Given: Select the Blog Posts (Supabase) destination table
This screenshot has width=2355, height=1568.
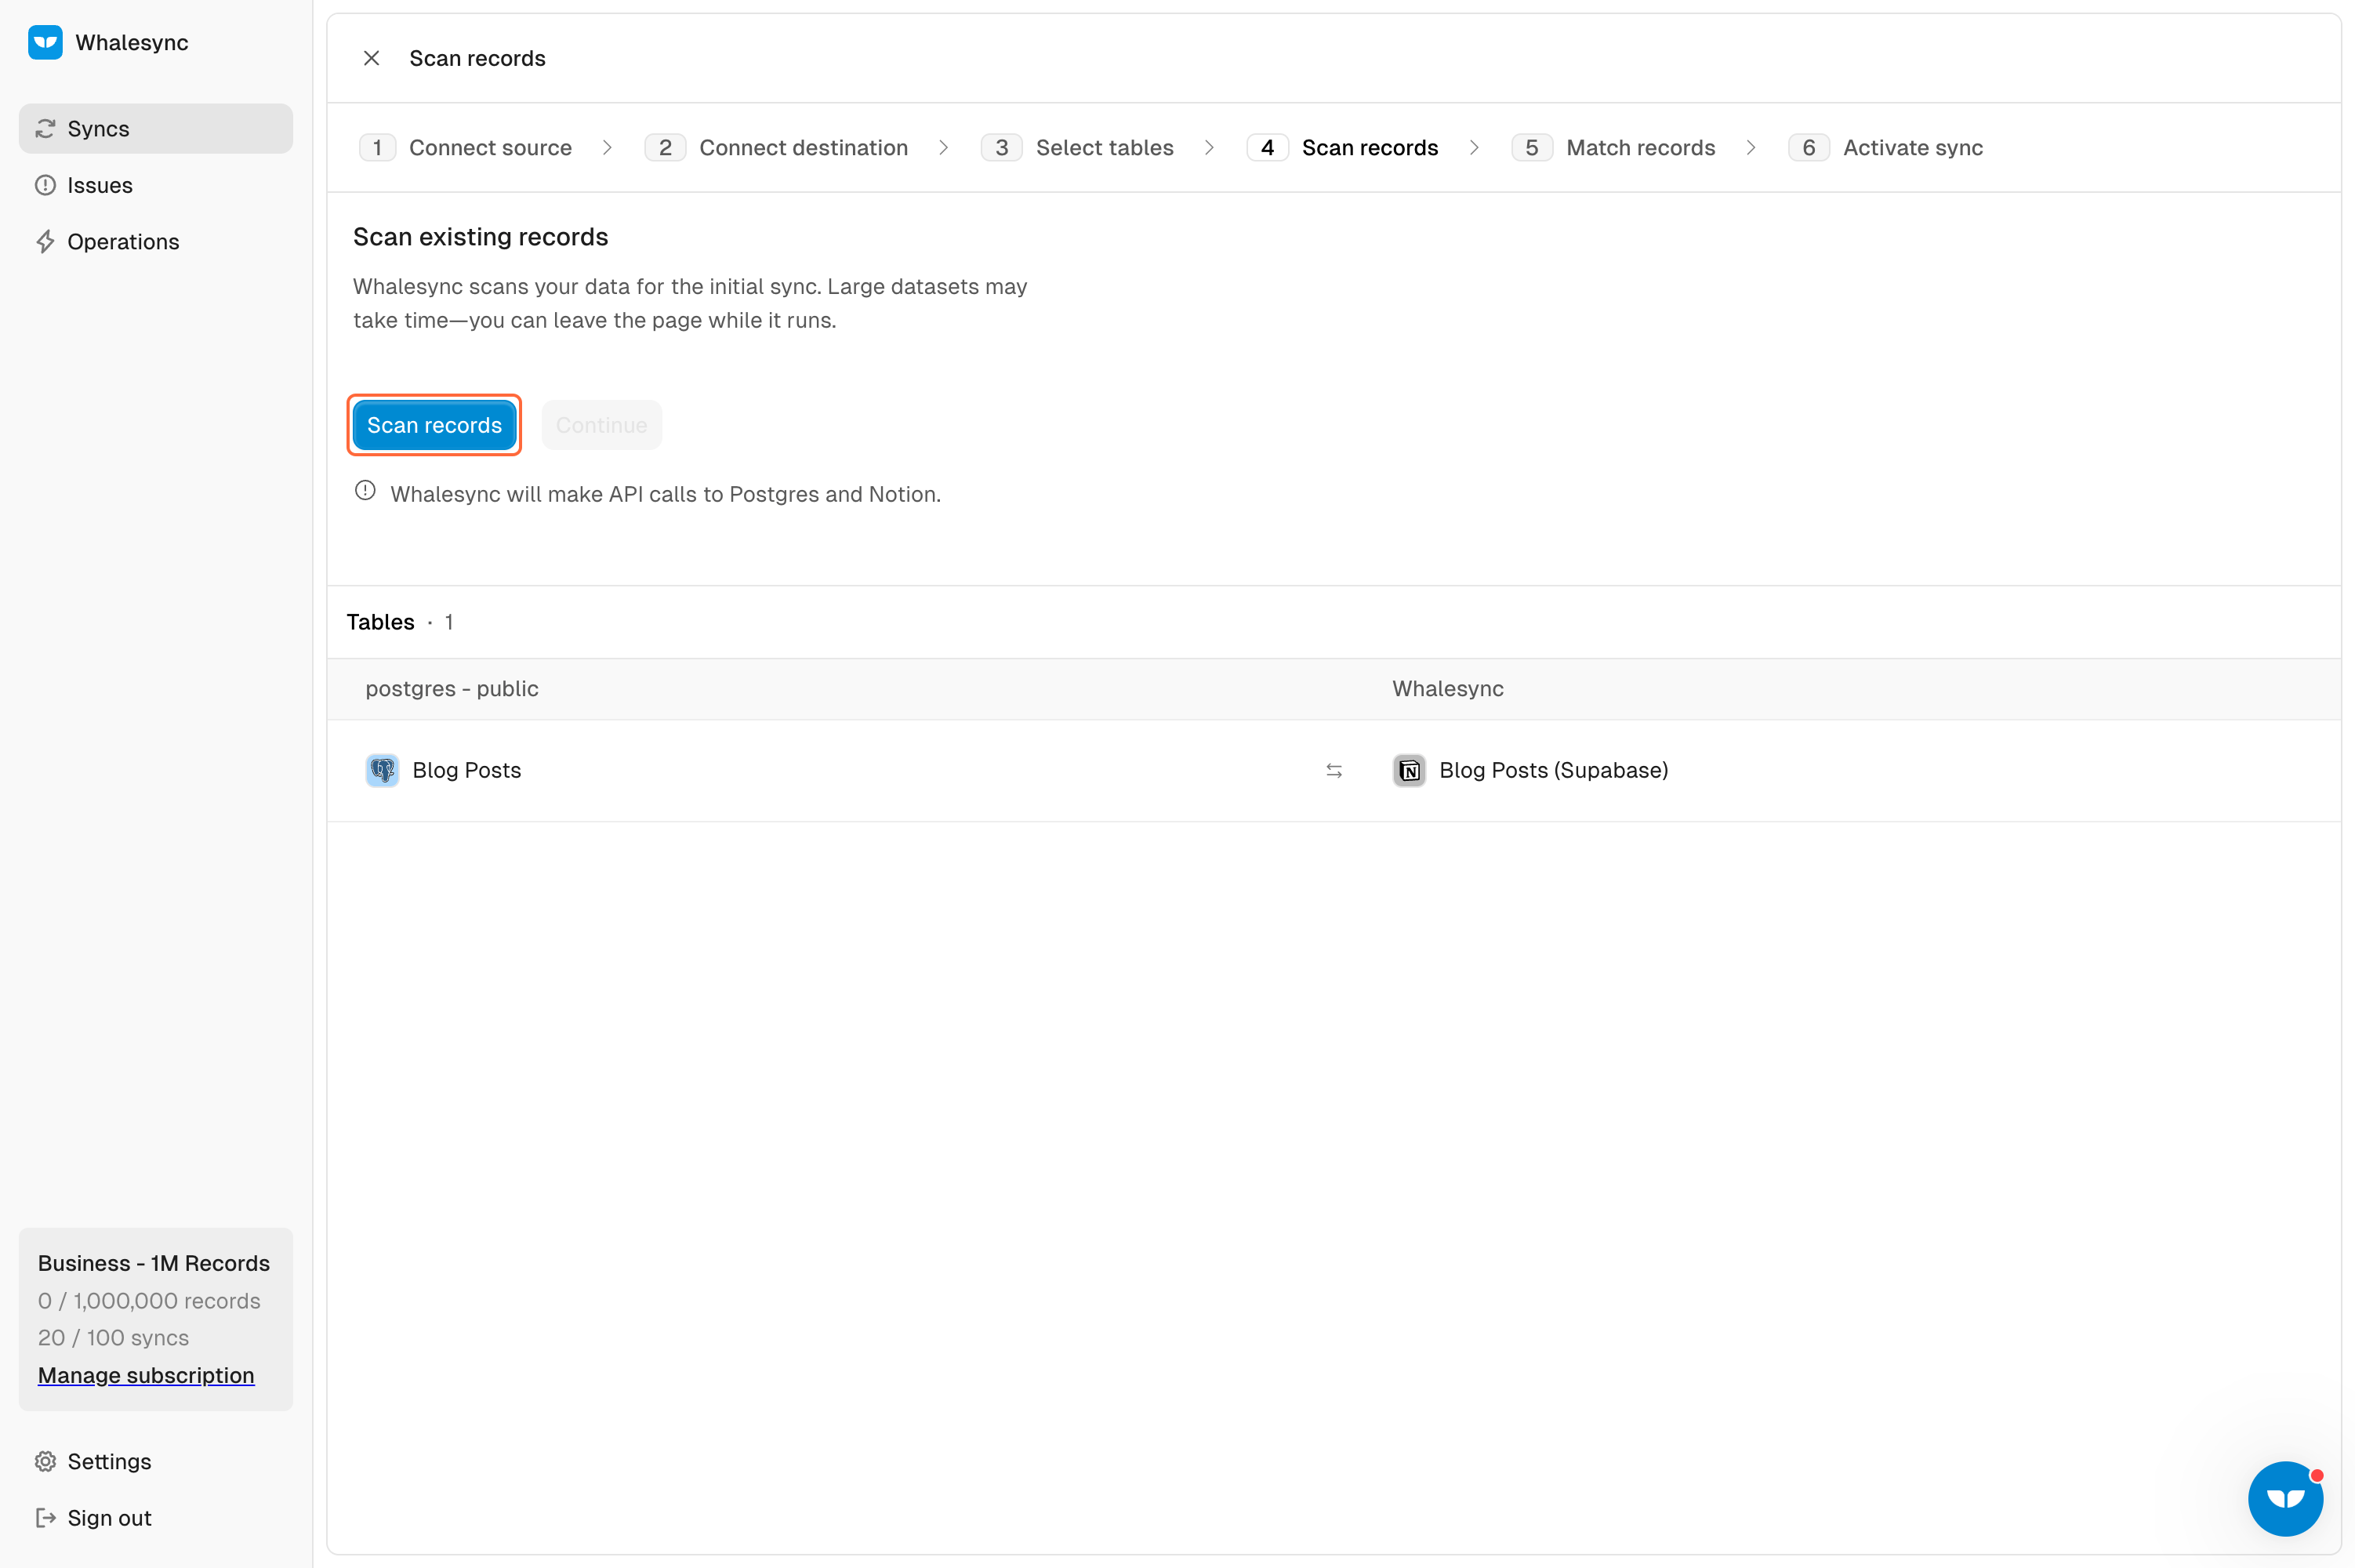Looking at the screenshot, I should (1554, 770).
